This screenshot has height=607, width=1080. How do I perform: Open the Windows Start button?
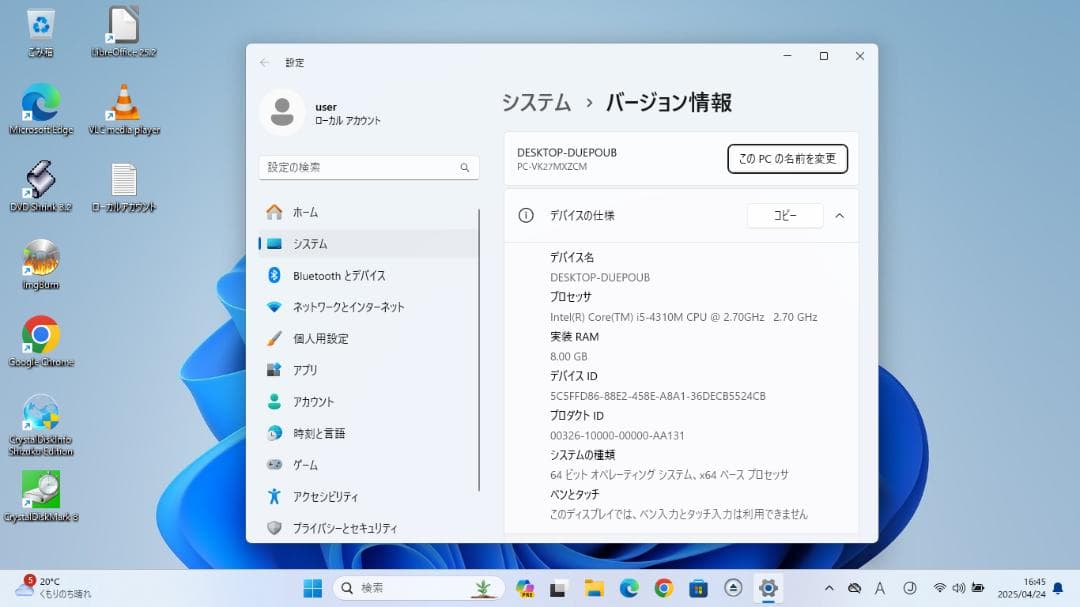pos(313,588)
